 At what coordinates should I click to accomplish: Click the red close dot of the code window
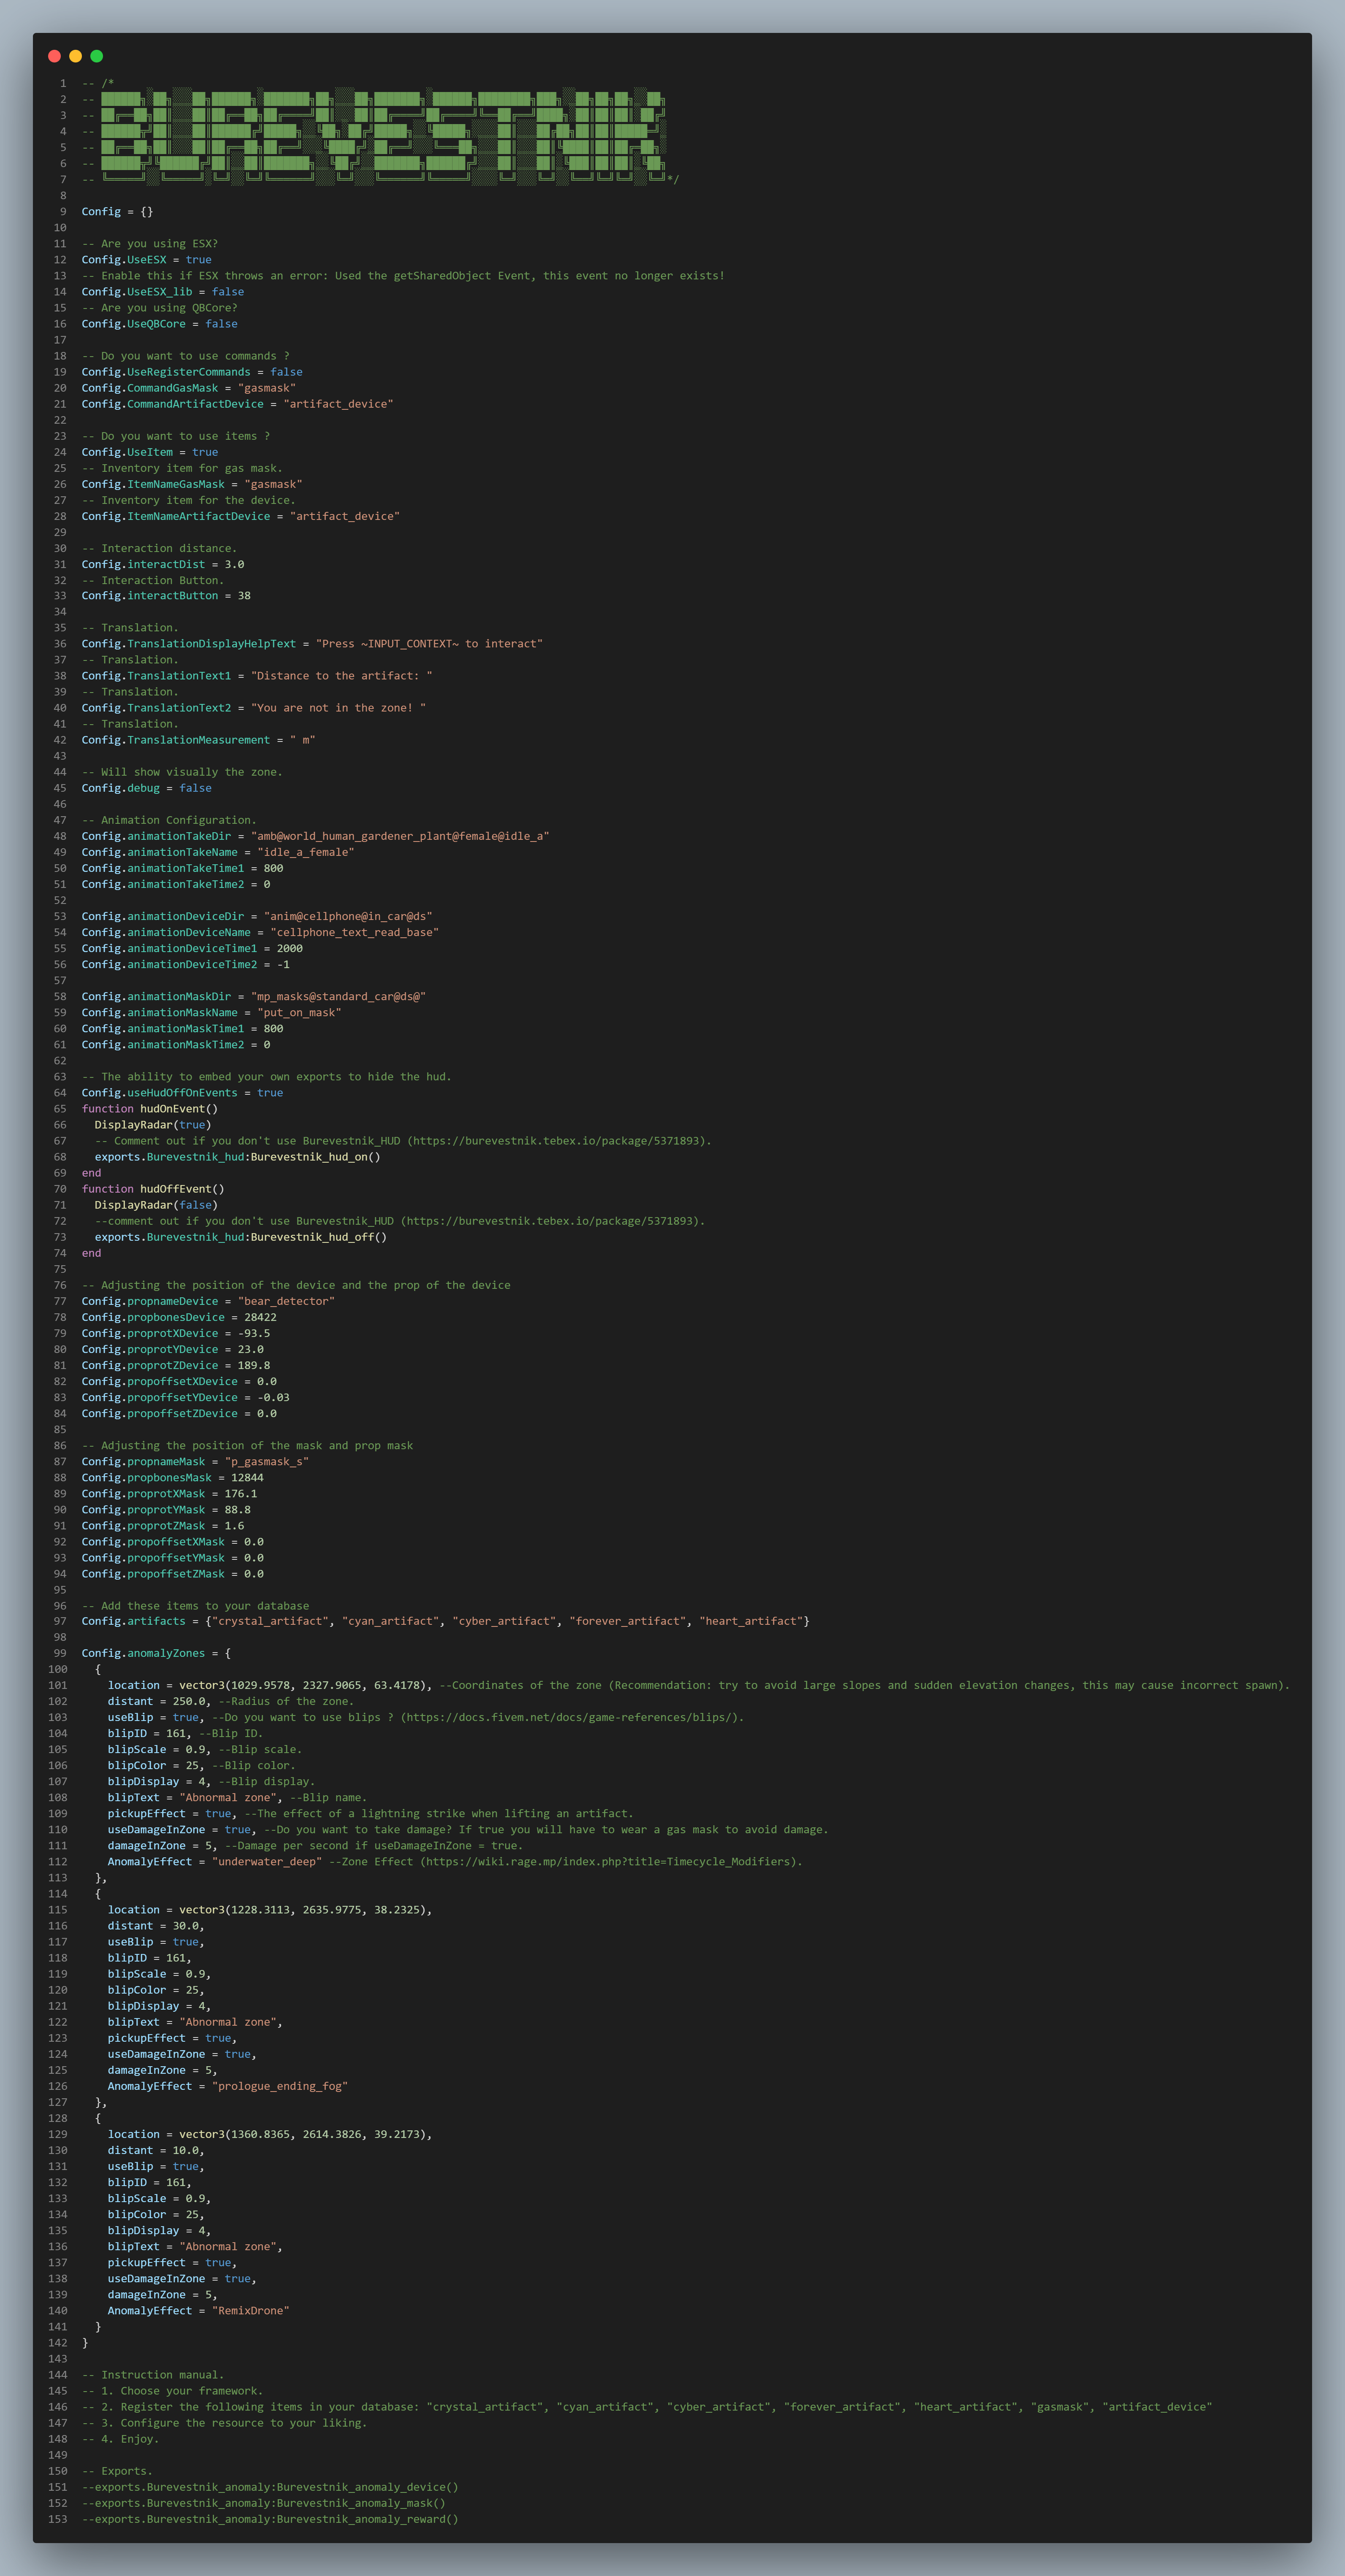click(x=54, y=56)
